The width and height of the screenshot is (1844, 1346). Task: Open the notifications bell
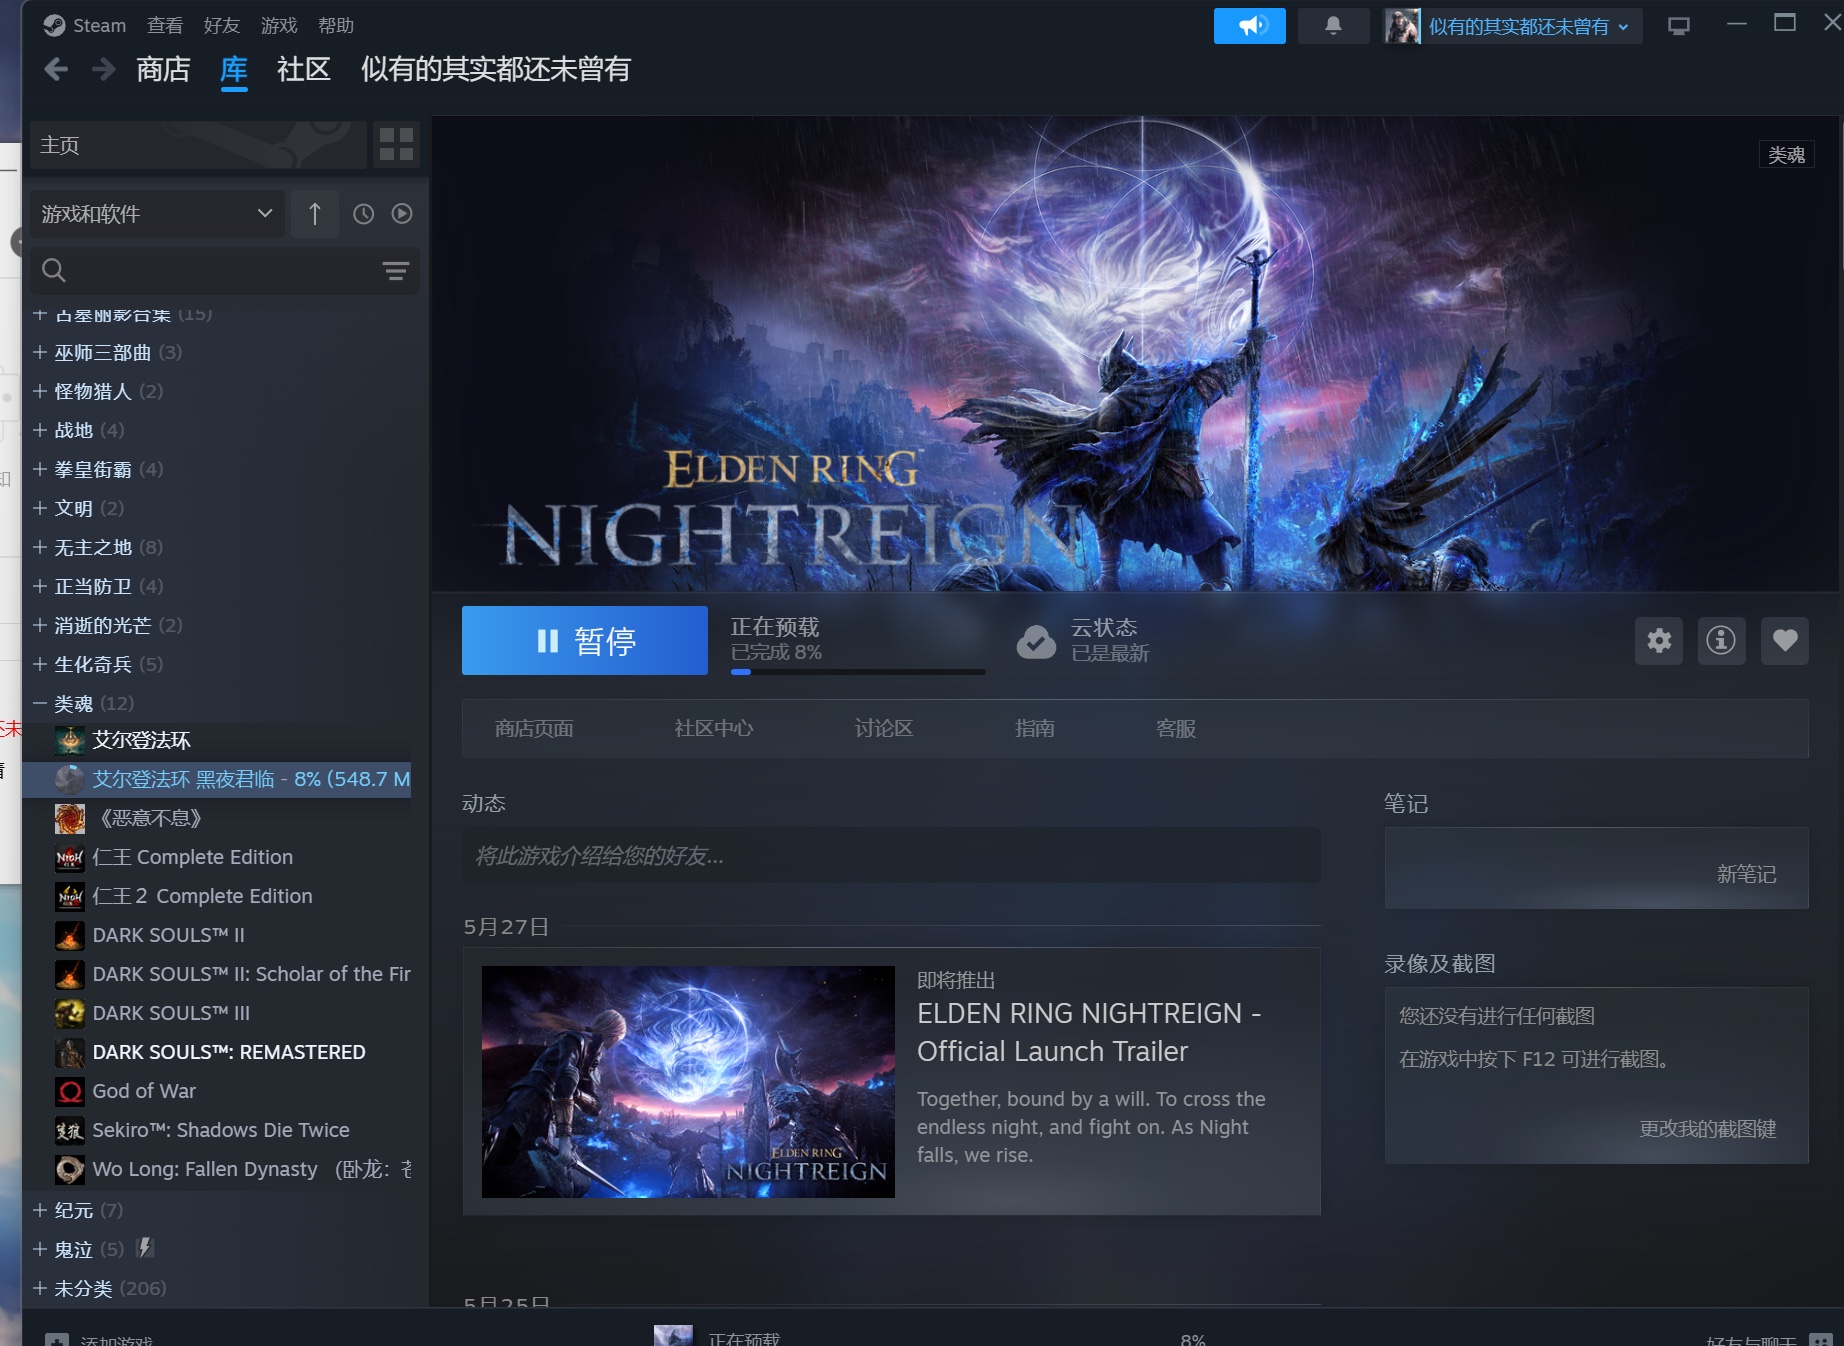1333,26
